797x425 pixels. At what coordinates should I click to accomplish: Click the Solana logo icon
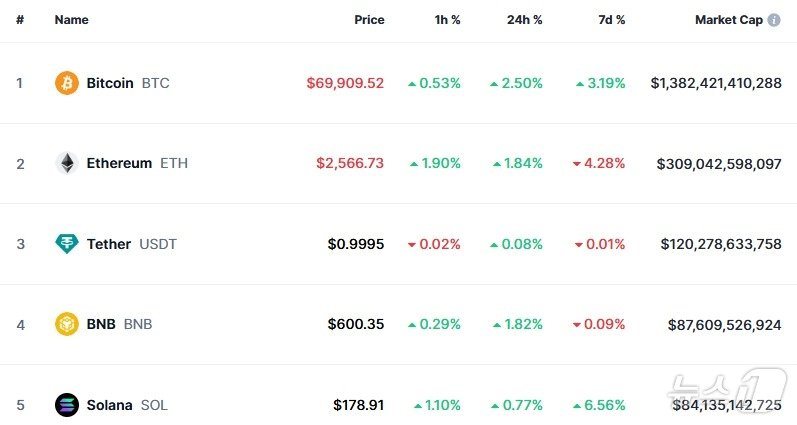point(67,405)
